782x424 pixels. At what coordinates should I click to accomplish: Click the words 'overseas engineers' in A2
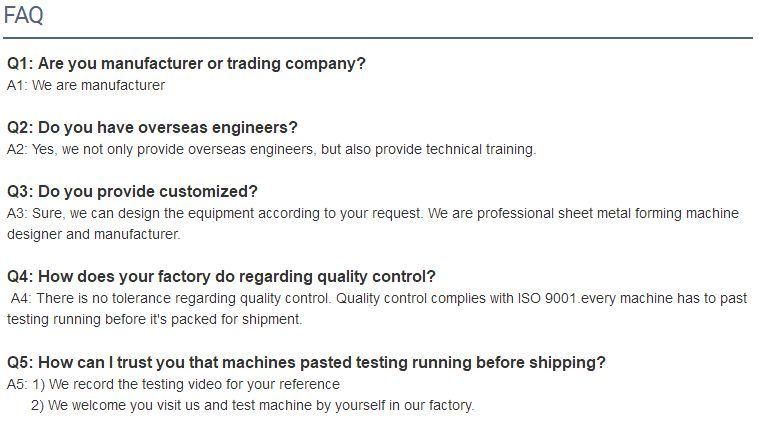252,149
